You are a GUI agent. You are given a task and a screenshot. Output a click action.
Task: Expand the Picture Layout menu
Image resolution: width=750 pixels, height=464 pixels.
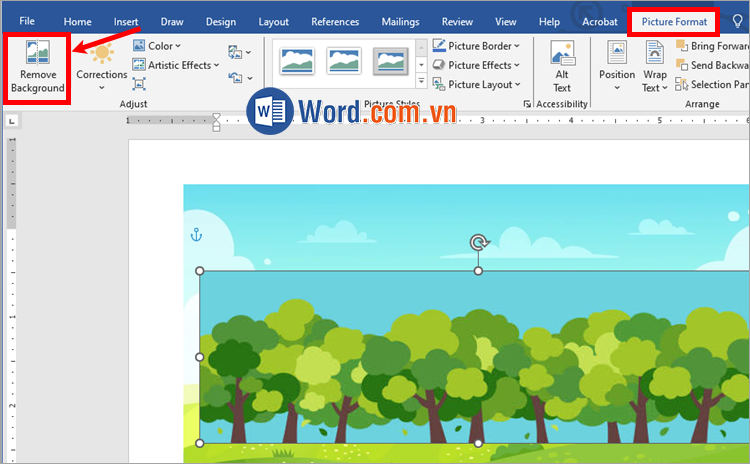pos(477,85)
